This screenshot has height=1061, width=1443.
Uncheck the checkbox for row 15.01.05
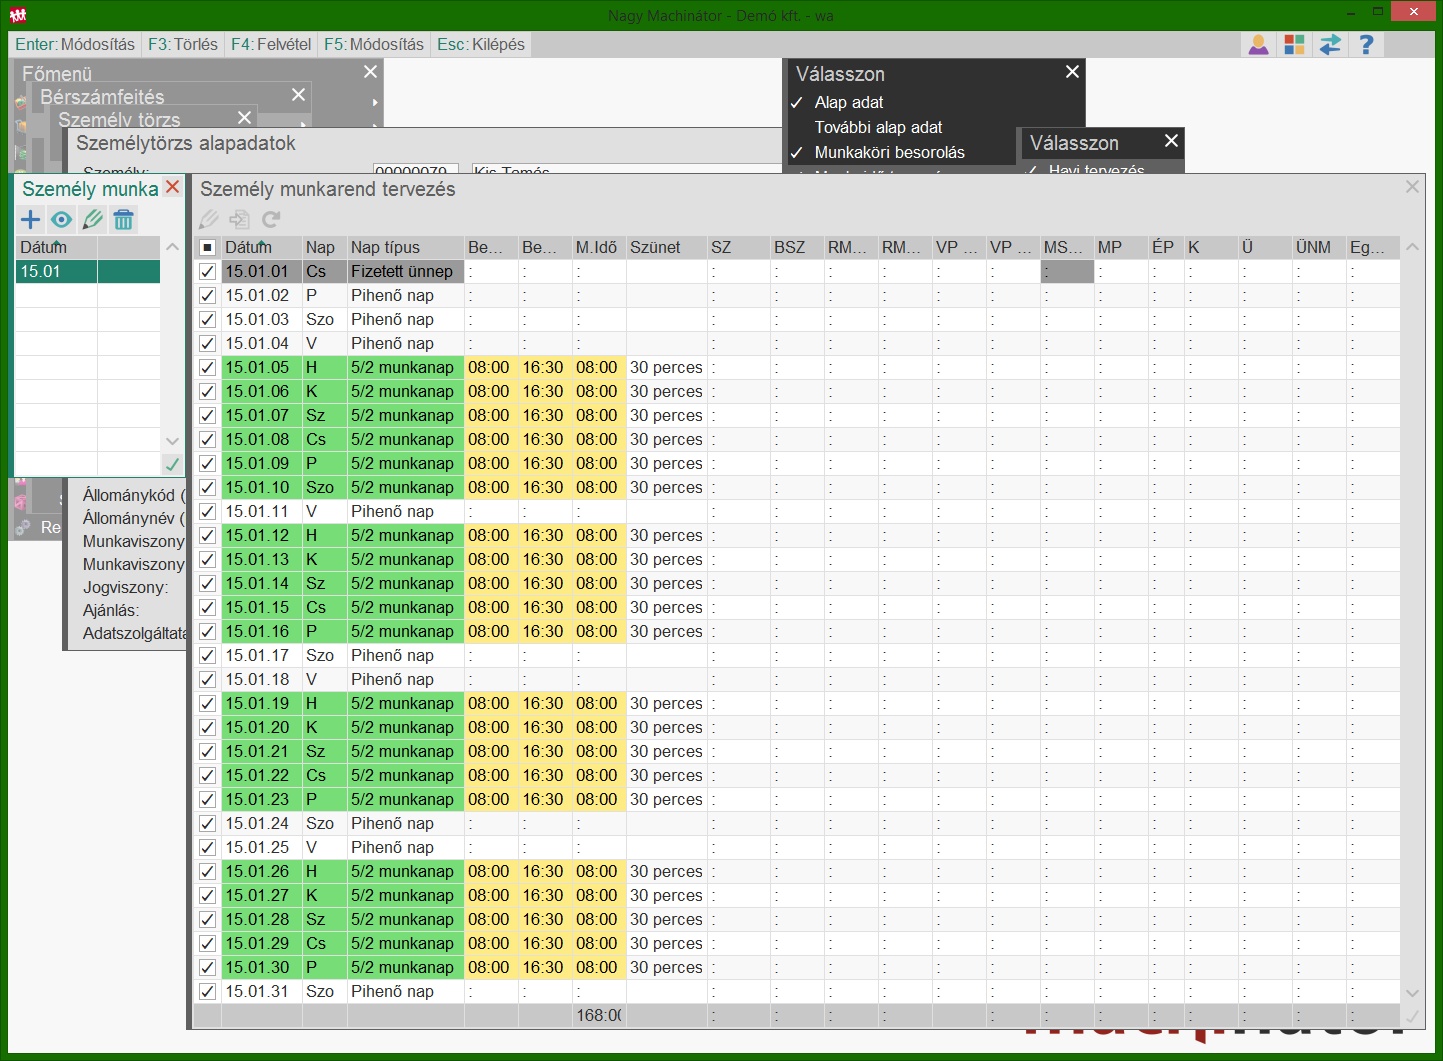pos(208,367)
